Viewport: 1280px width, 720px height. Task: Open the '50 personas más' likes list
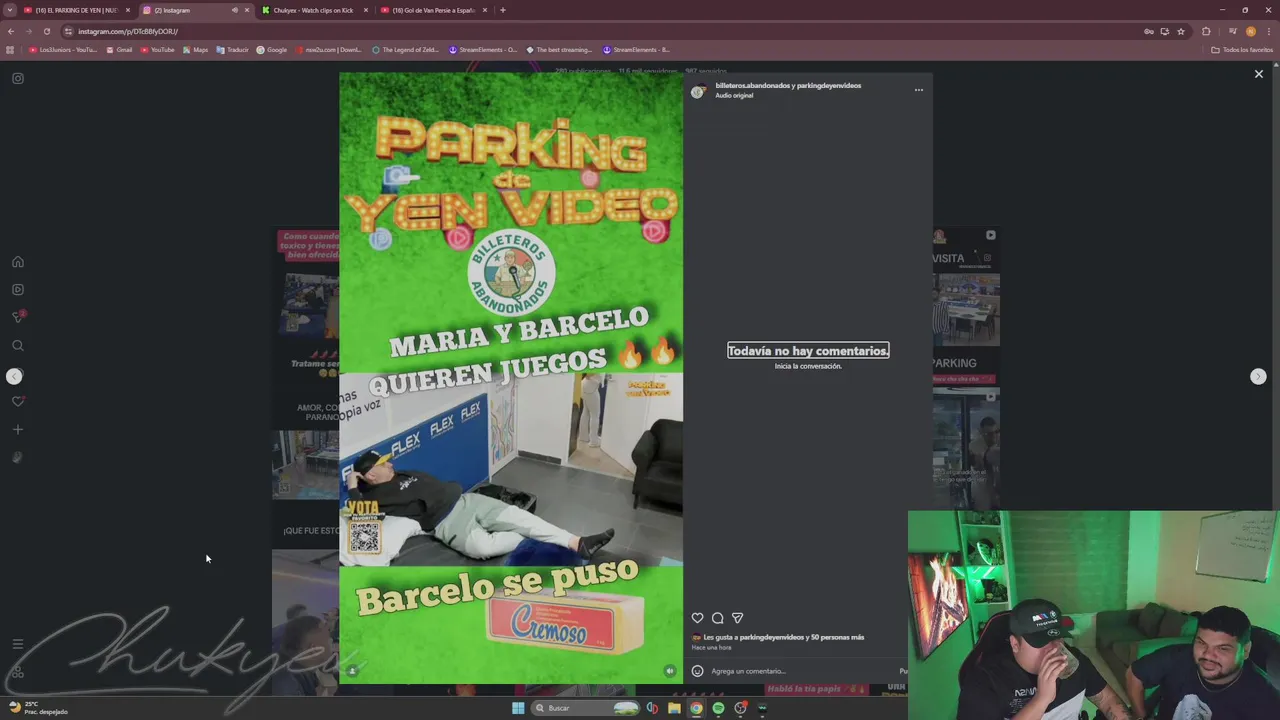[838, 637]
